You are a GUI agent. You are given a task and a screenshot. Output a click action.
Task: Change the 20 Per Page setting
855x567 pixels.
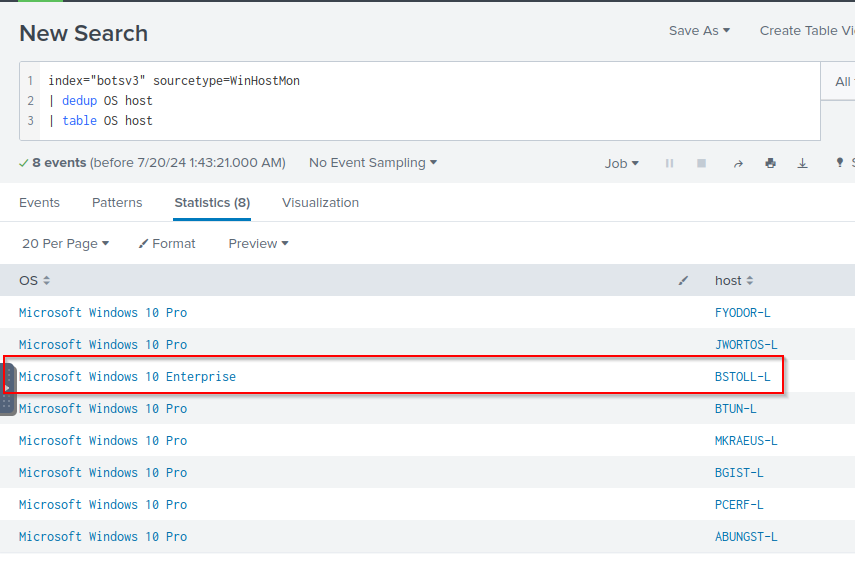(x=65, y=243)
